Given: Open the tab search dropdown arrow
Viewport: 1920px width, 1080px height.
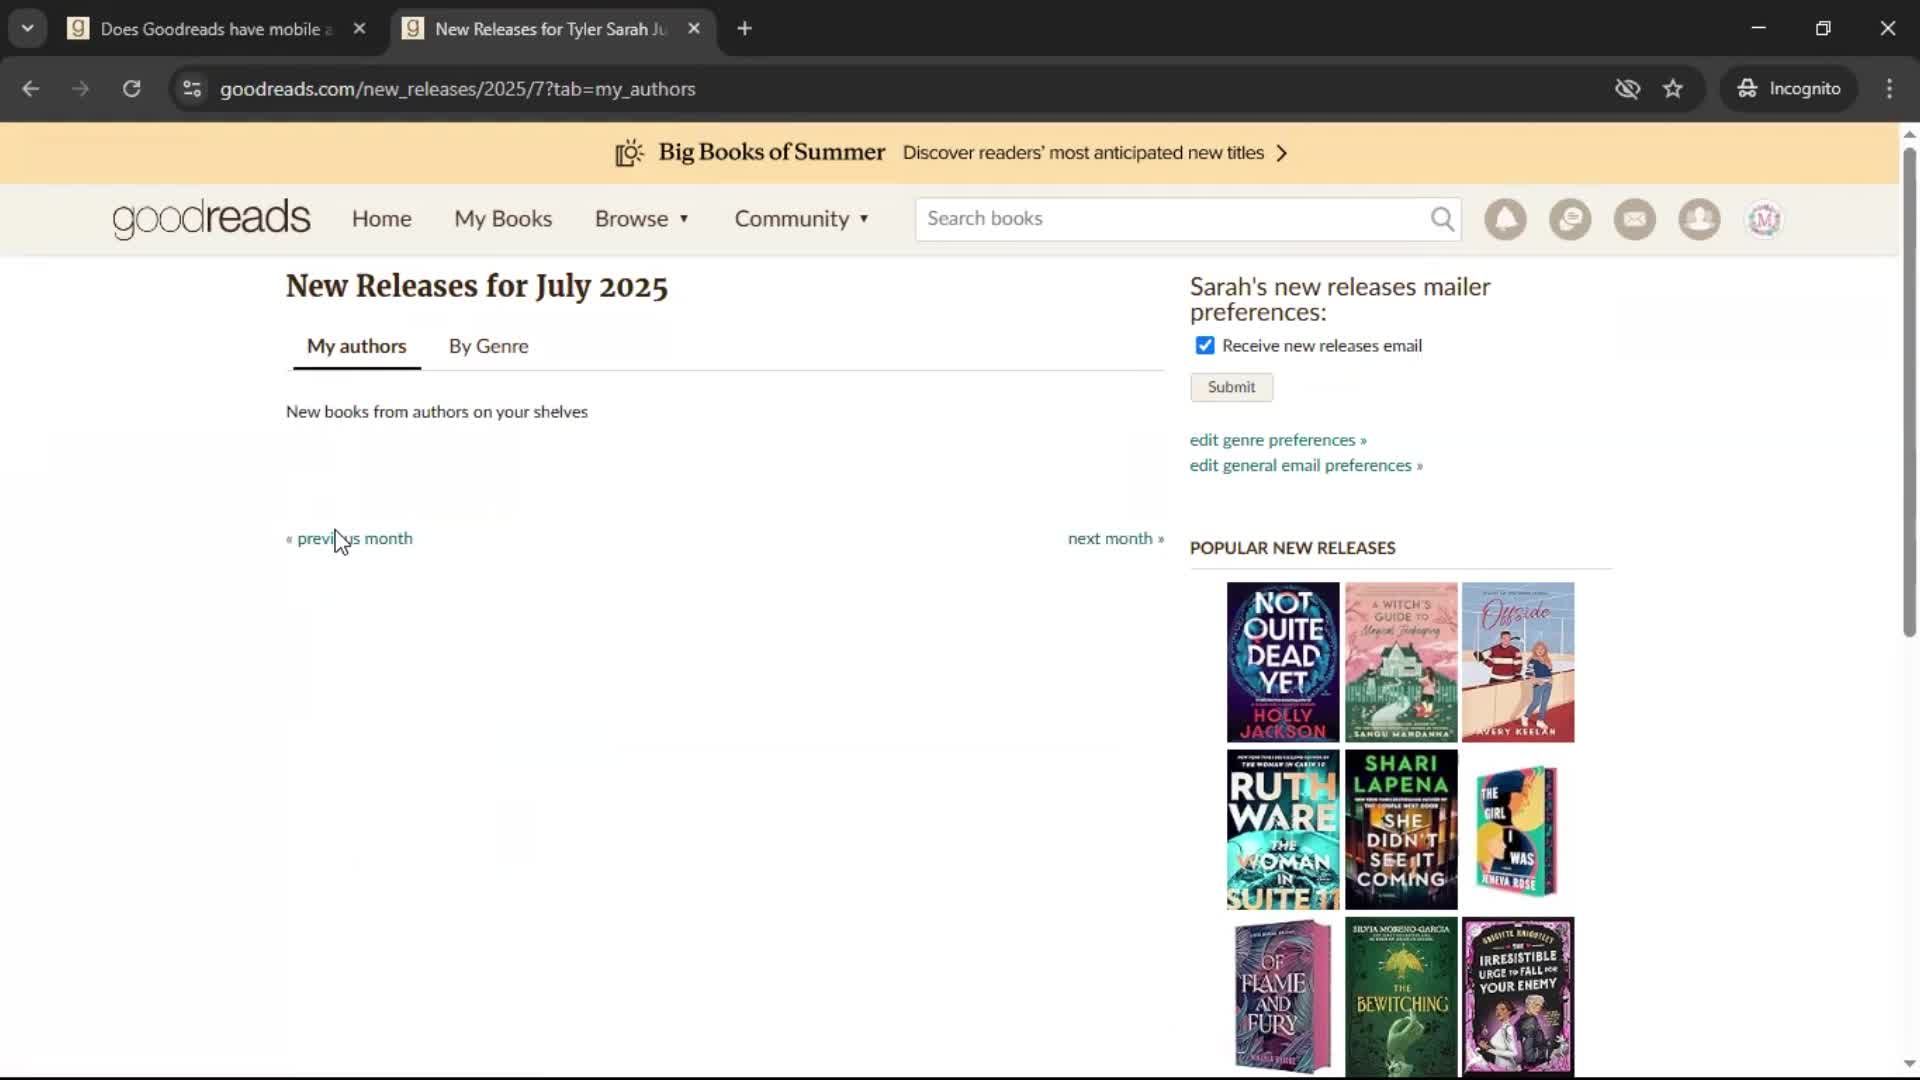Looking at the screenshot, I should tap(28, 29).
